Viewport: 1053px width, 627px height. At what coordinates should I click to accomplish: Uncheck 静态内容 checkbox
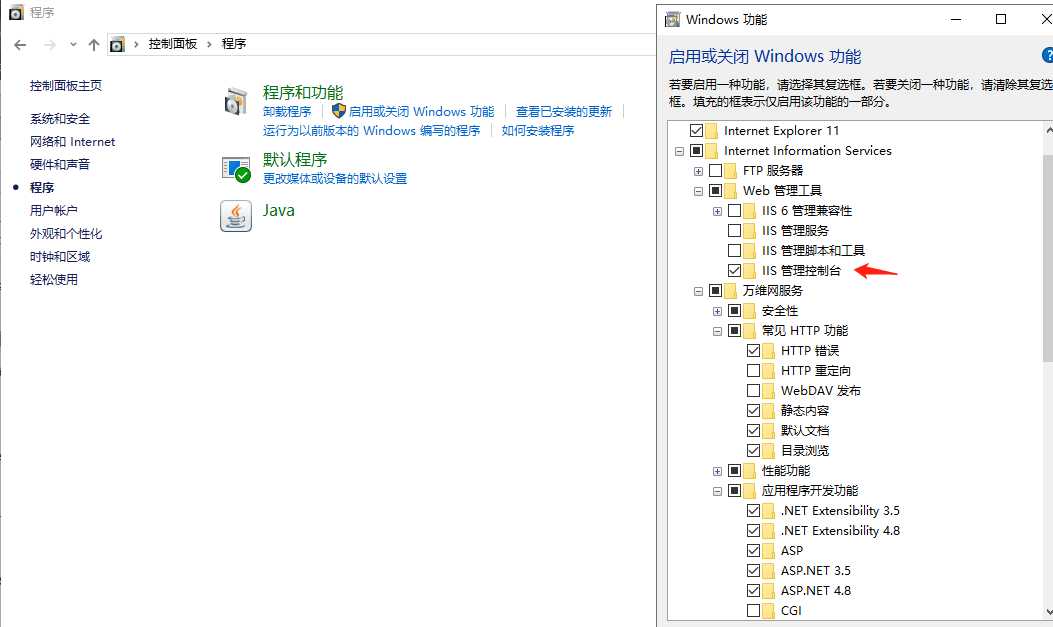click(753, 410)
